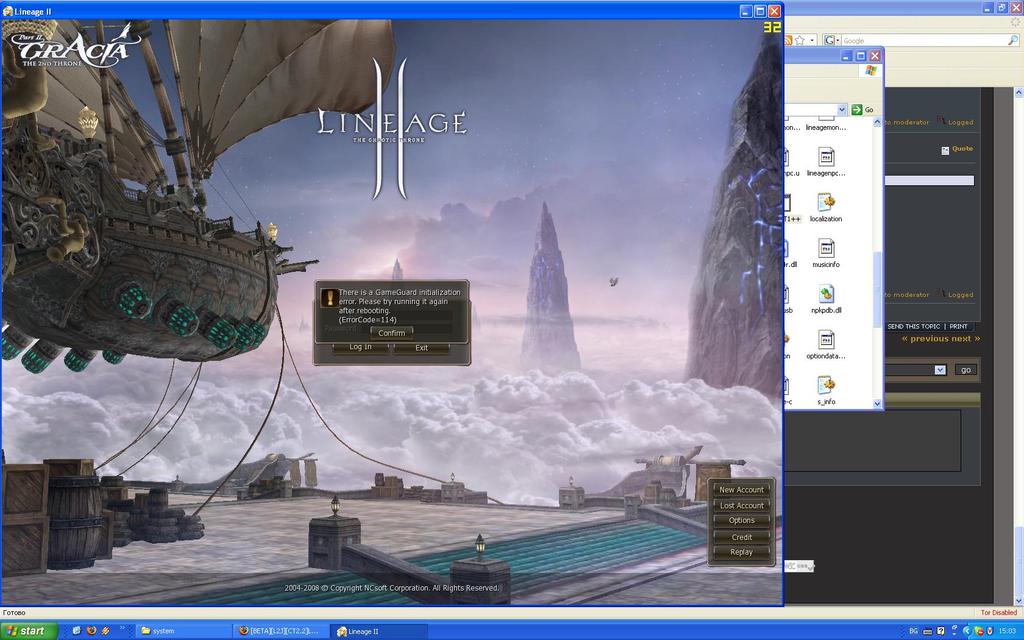Open the New Account option
The image size is (1024, 640).
[741, 490]
